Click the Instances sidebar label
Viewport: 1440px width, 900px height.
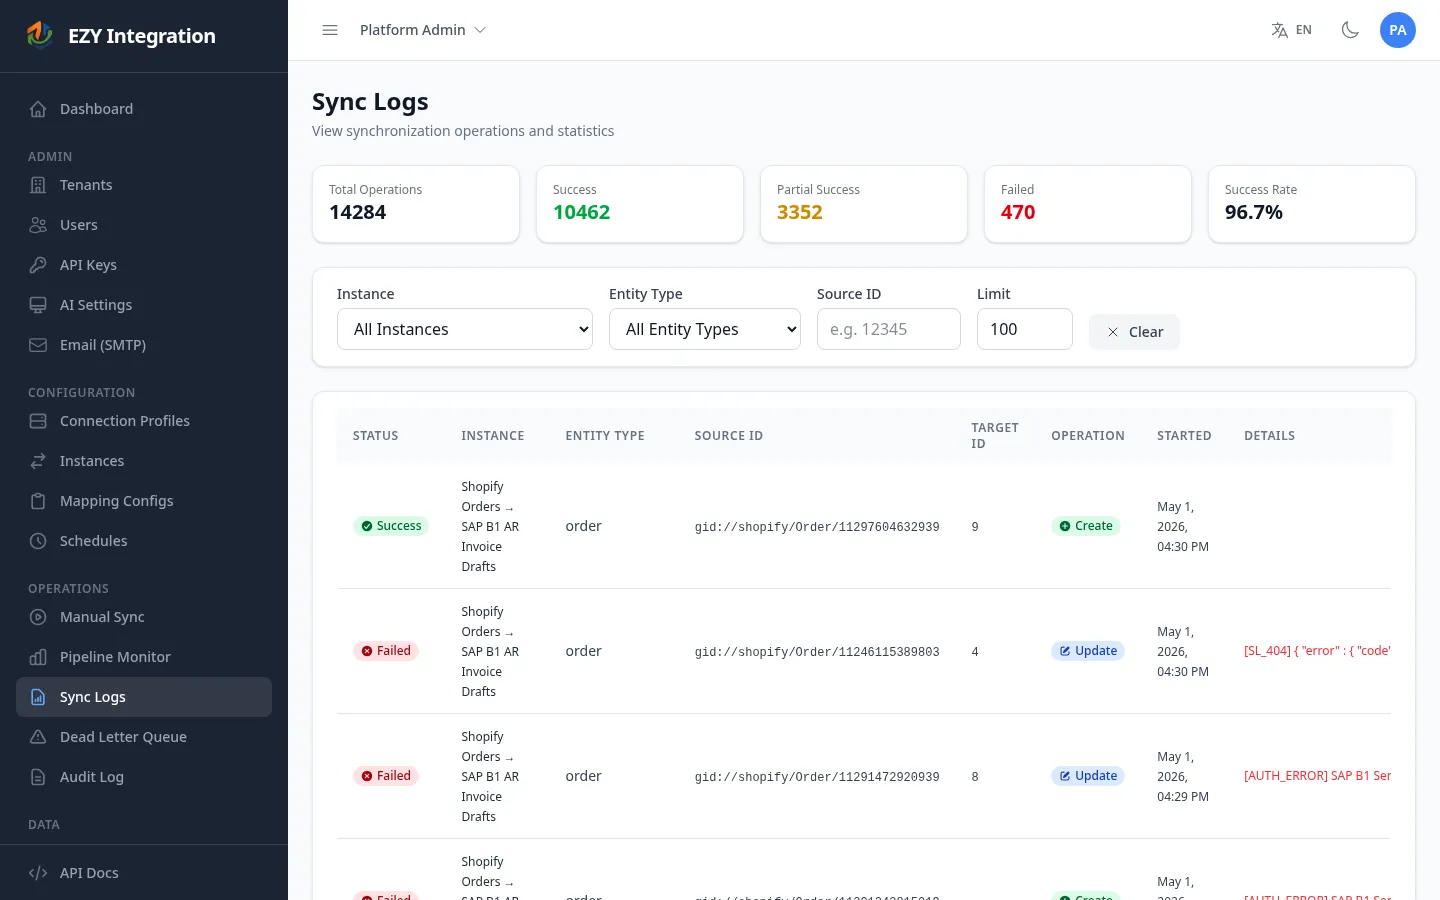click(92, 461)
